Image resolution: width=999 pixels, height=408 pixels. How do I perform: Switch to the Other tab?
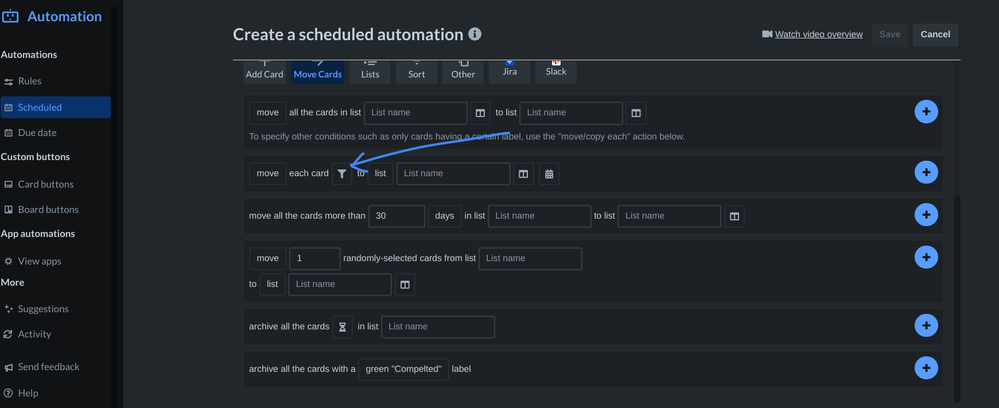coord(463,72)
